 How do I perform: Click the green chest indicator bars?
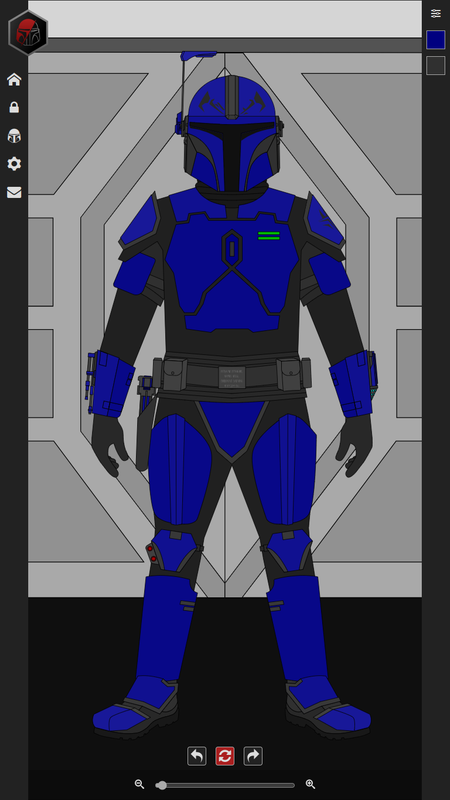(269, 236)
